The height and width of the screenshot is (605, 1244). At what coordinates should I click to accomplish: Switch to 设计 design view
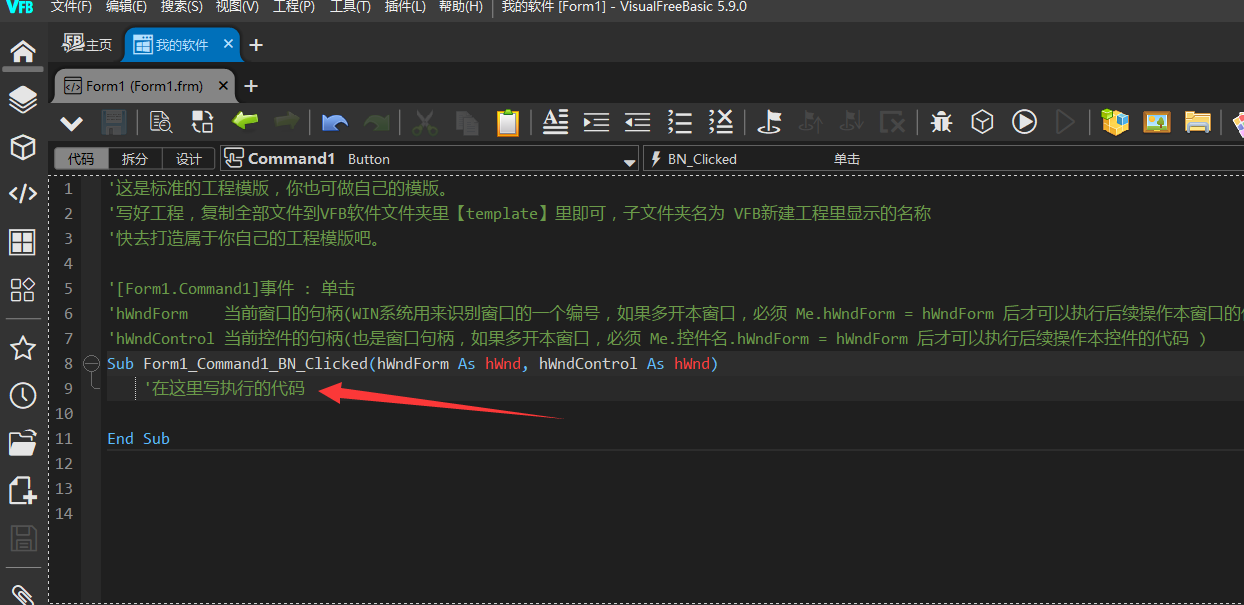click(188, 159)
